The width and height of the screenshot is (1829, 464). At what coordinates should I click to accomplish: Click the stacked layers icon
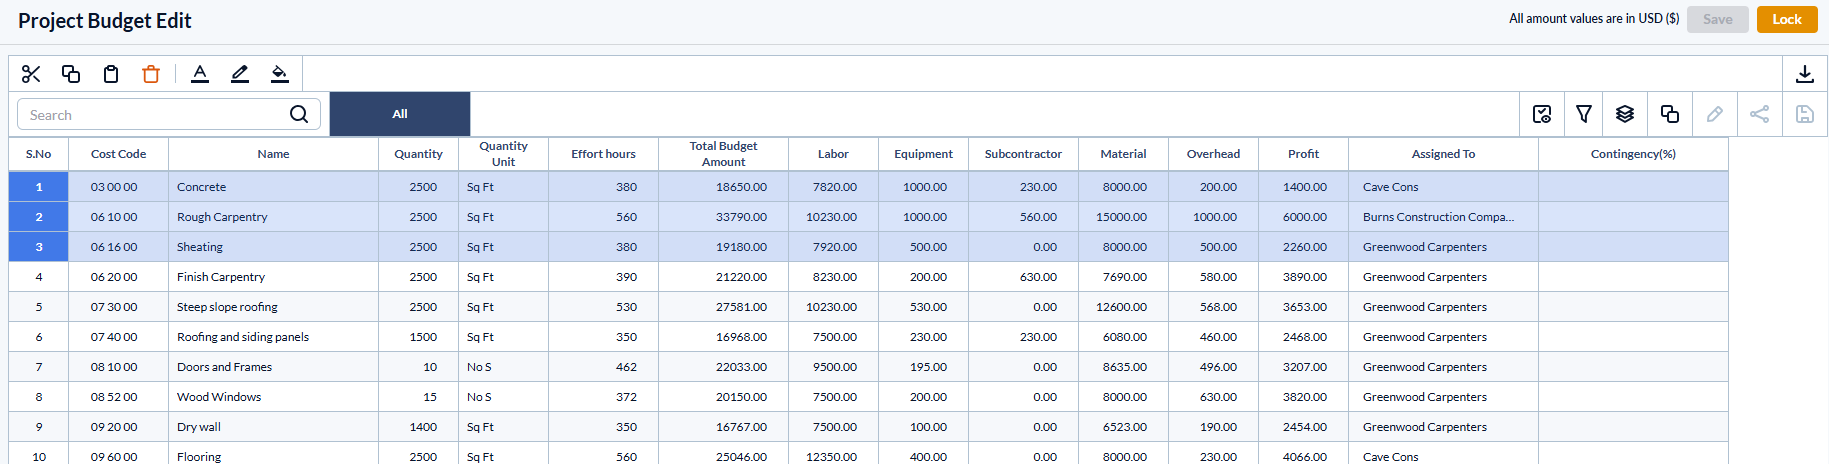[x=1625, y=114]
